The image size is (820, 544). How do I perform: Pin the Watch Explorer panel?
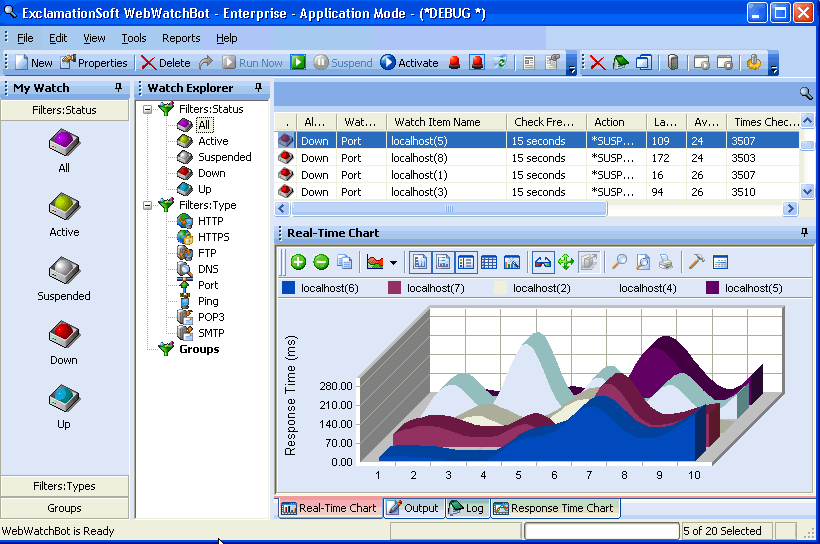(x=258, y=88)
